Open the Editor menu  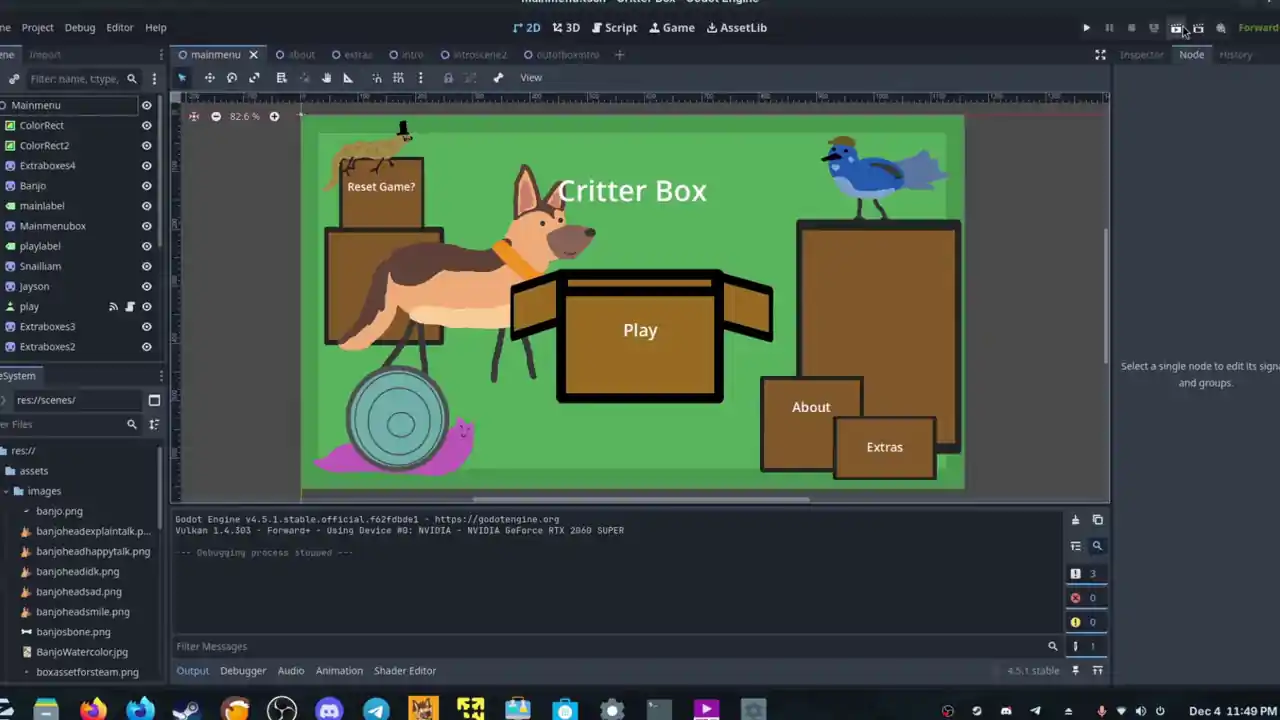(120, 28)
